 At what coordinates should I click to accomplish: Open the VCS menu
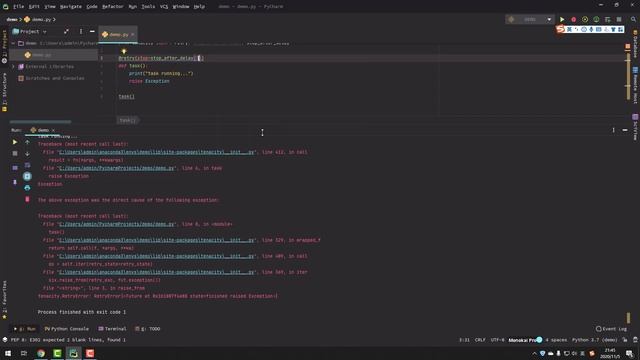click(x=164, y=7)
